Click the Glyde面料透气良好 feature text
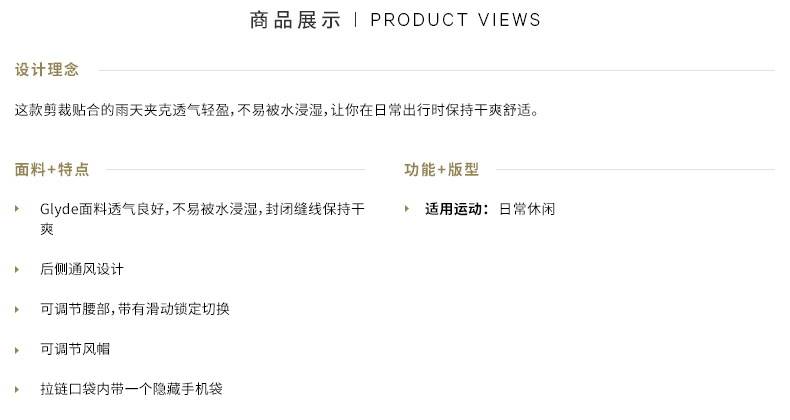Image resolution: width=790 pixels, height=420 pixels. [x=203, y=219]
